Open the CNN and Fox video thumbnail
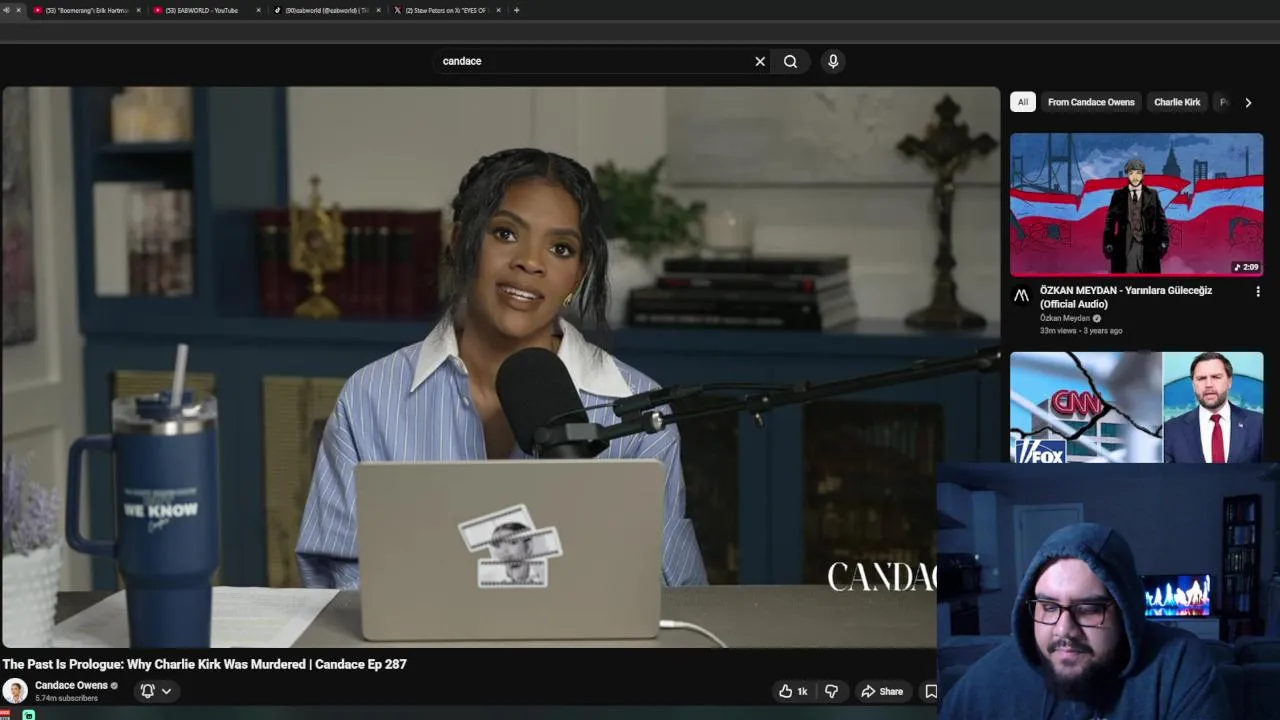The width and height of the screenshot is (1280, 720). point(1136,407)
